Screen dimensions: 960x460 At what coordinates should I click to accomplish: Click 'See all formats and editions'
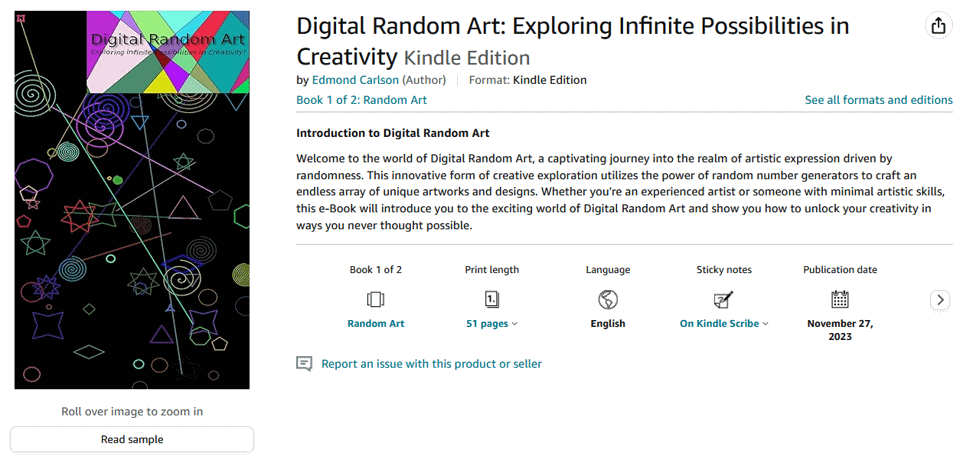click(x=878, y=100)
